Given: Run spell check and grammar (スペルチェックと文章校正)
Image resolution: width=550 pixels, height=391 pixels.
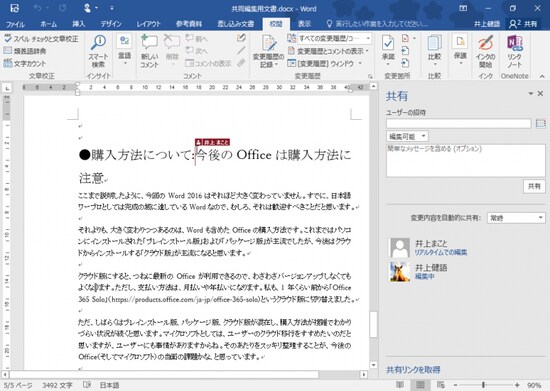Looking at the screenshot, I should pyautogui.click(x=41, y=39).
